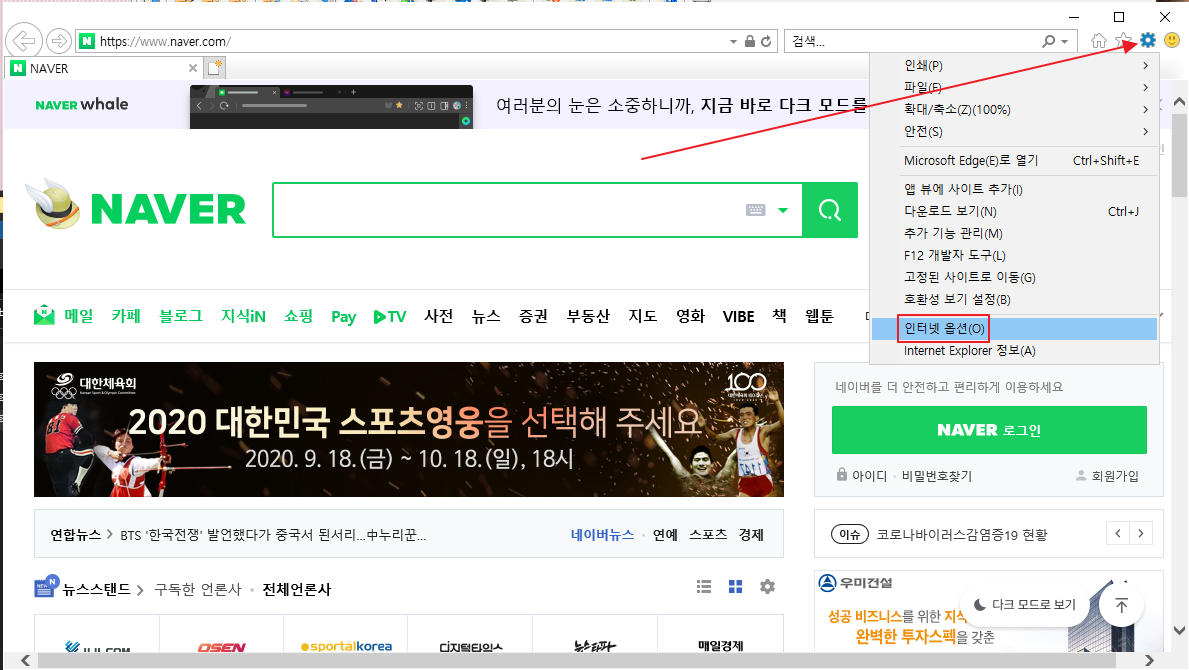Click the 2020 대한민국 스포츠영웅 banner
Screen dimensions: 1189x670
click(409, 430)
